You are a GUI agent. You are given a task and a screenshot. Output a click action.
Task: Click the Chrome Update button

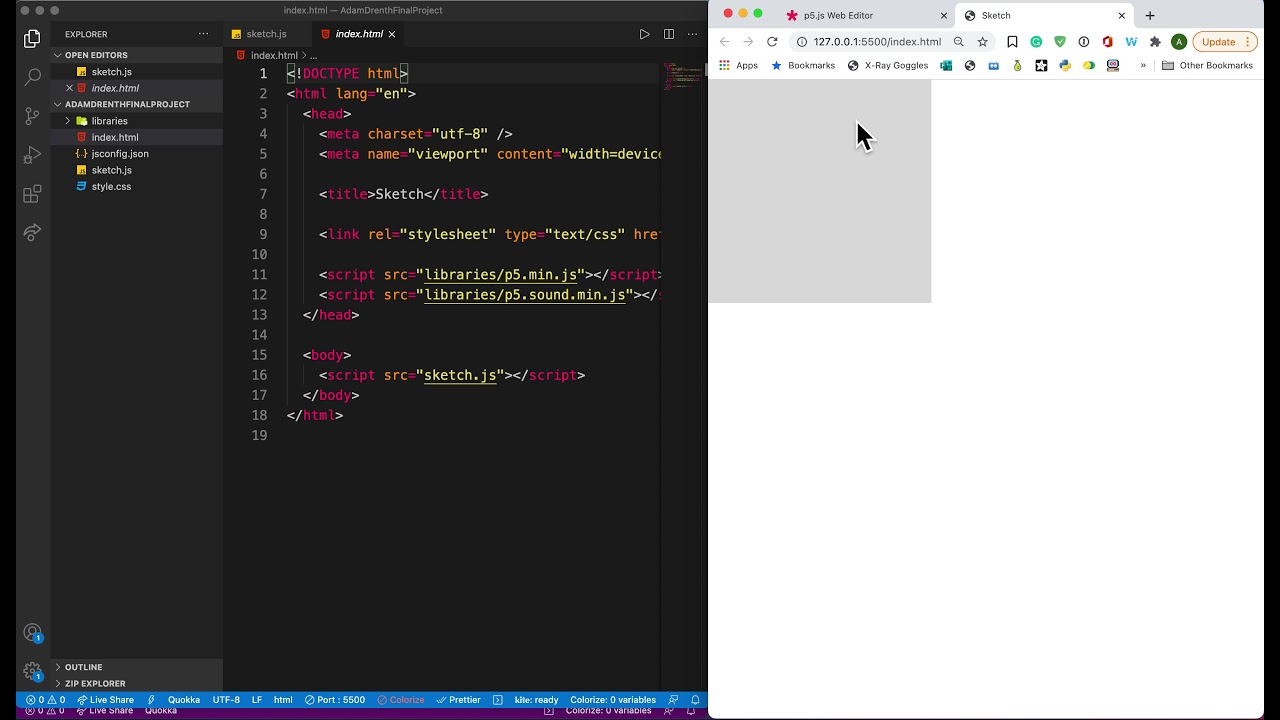click(x=1224, y=42)
